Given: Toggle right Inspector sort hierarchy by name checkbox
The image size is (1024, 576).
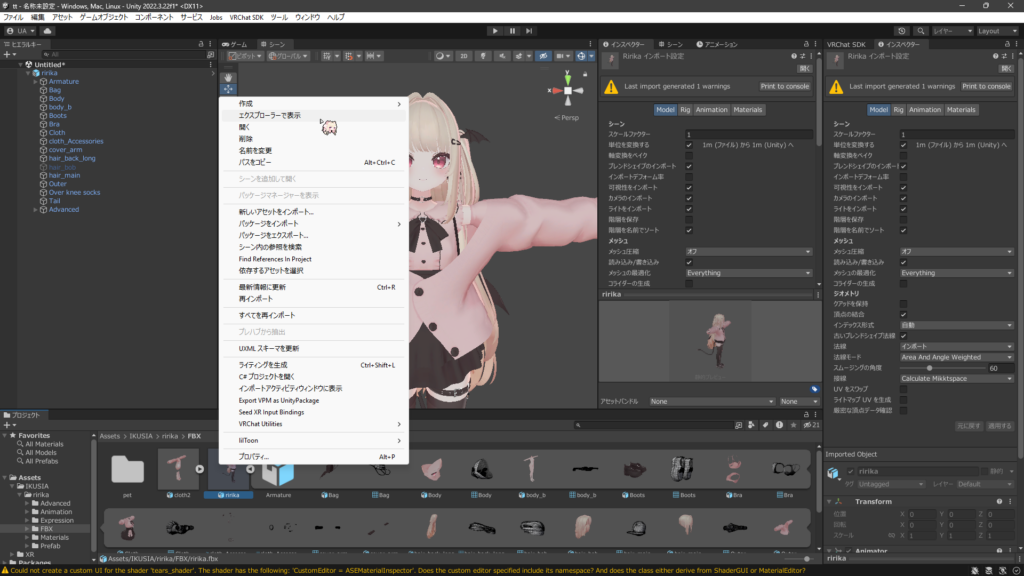Looking at the screenshot, I should tap(903, 230).
